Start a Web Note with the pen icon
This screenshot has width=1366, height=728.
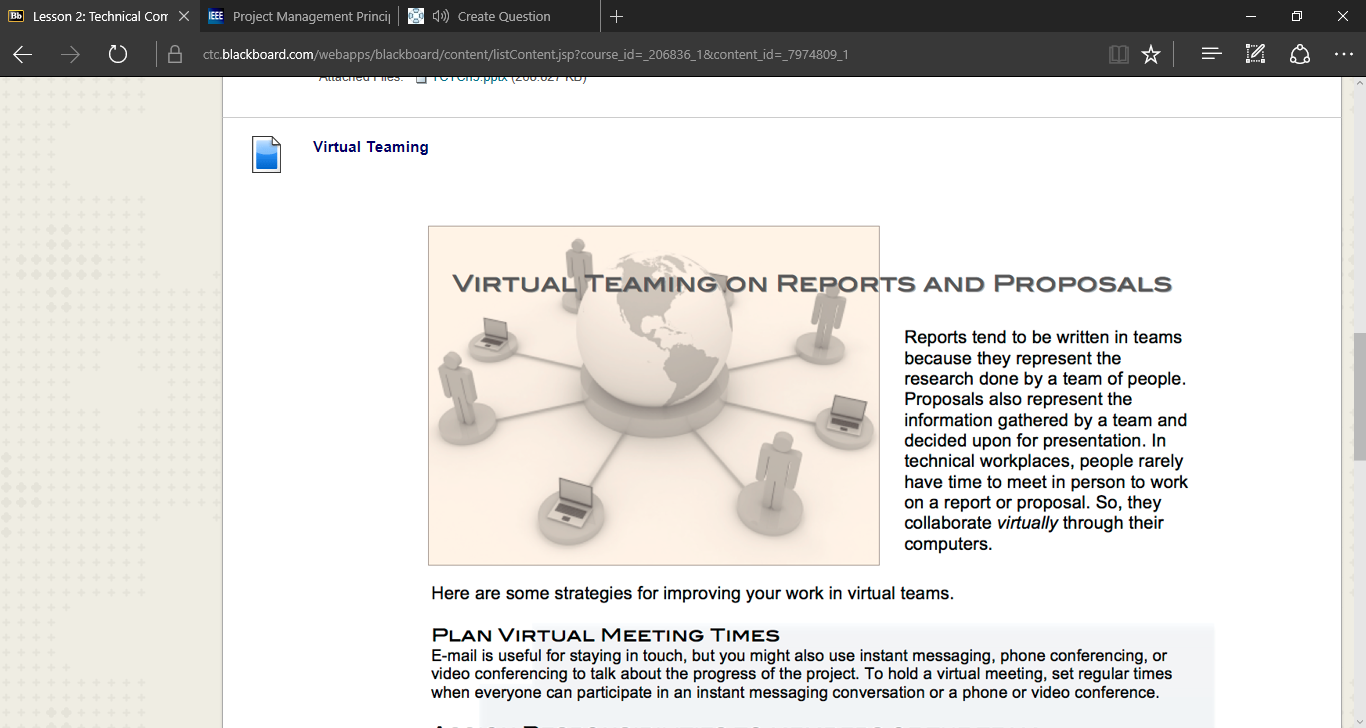pos(1255,54)
